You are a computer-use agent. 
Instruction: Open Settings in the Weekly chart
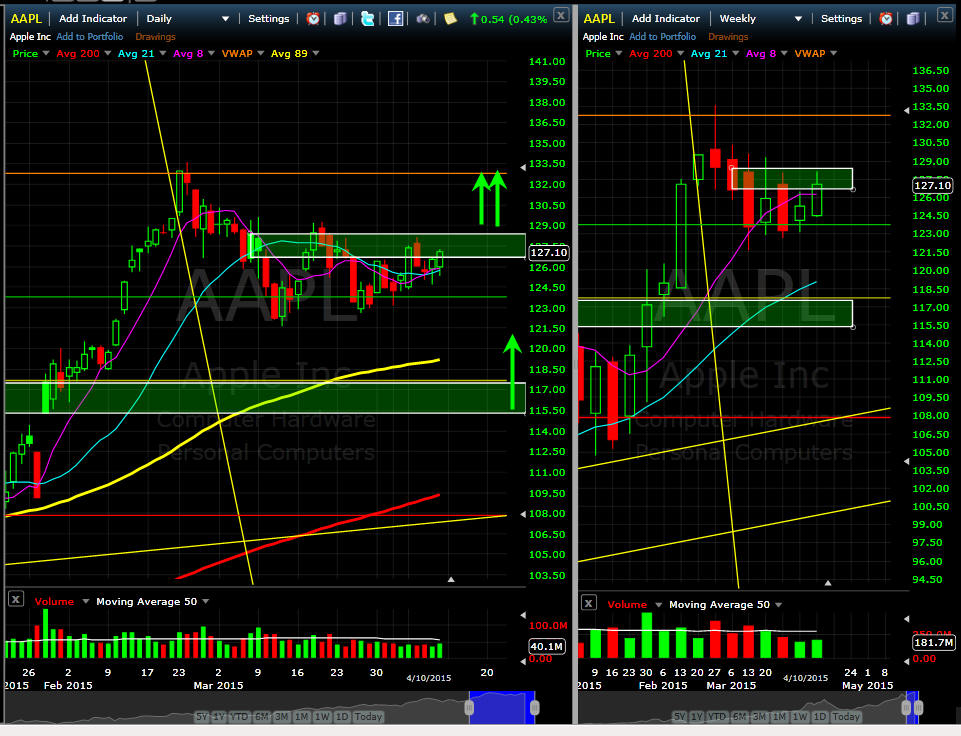pos(841,18)
